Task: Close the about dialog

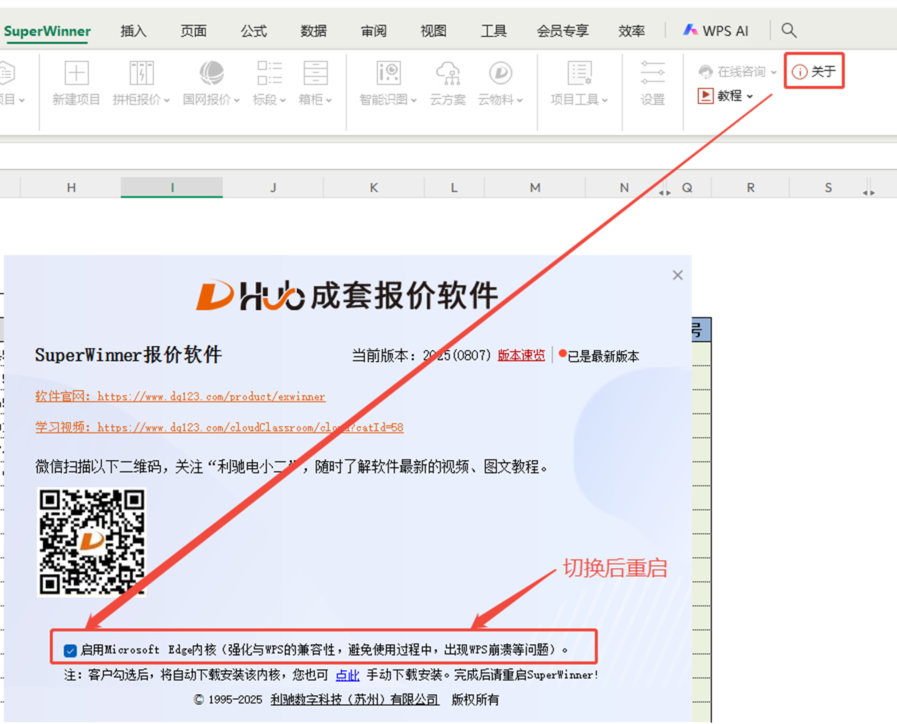Action: (x=678, y=275)
